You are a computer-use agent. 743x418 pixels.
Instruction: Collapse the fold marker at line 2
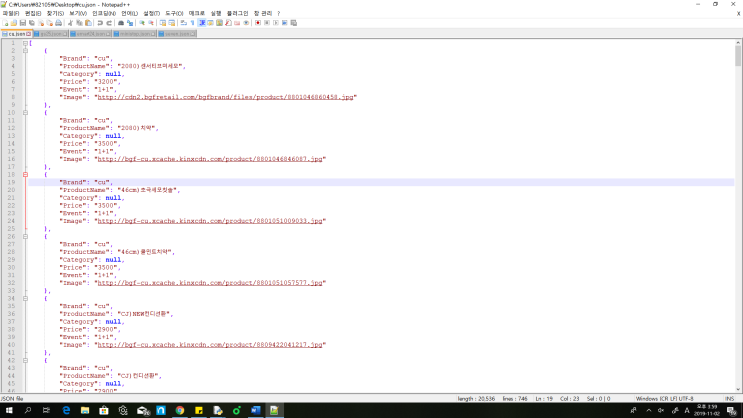[26, 51]
